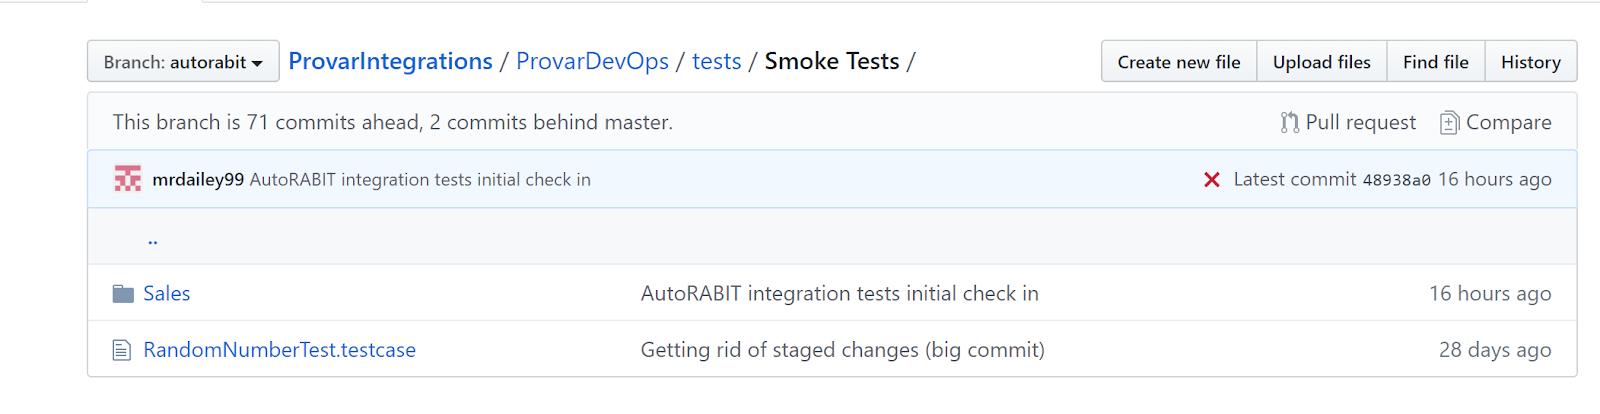Click Create new file button
The height and width of the screenshot is (414, 1600).
pyautogui.click(x=1179, y=61)
